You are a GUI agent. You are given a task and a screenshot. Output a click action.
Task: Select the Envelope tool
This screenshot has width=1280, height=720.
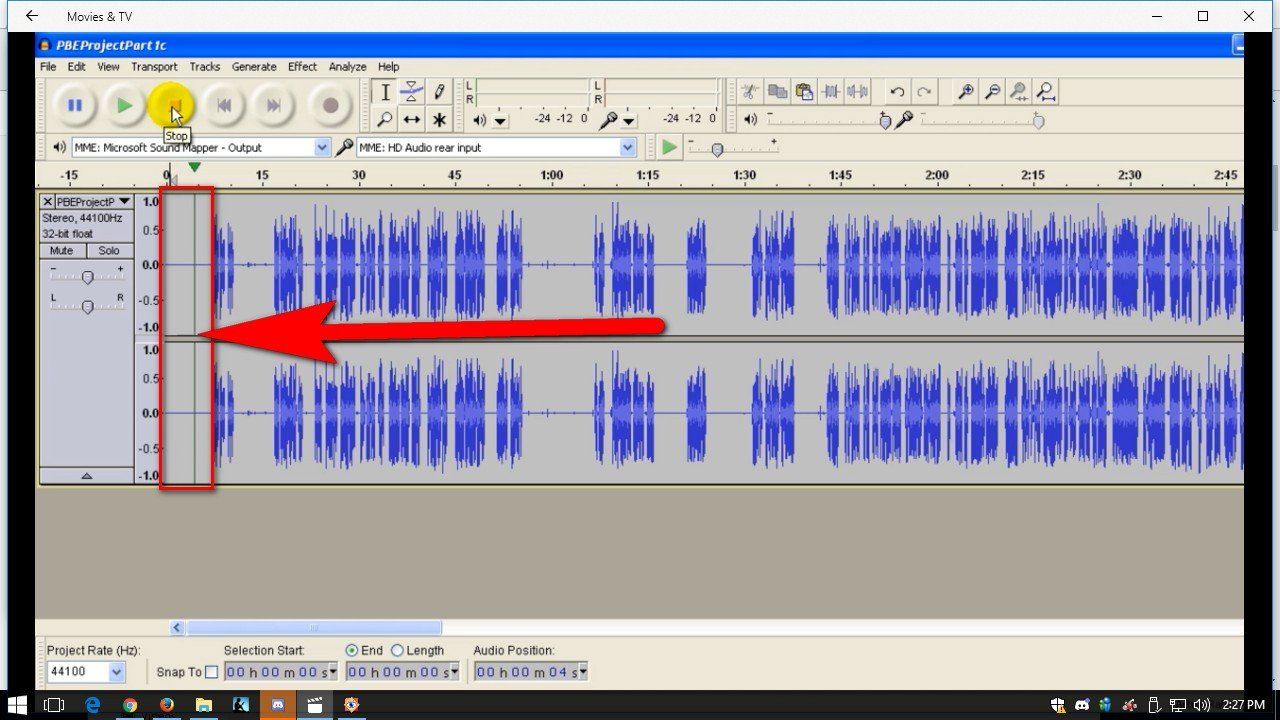412,92
